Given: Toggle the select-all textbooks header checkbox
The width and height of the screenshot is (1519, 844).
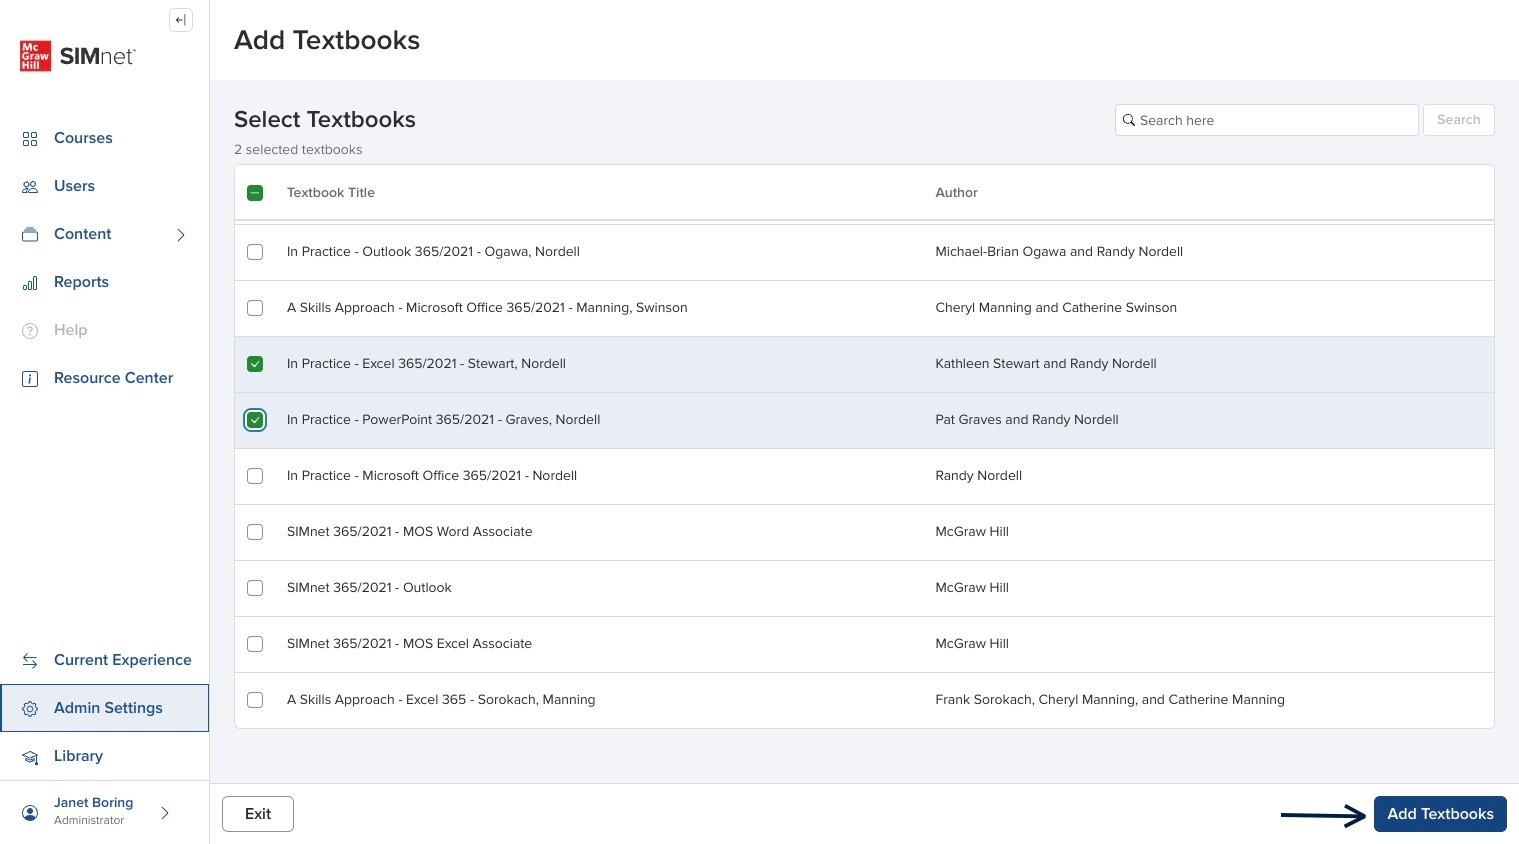Looking at the screenshot, I should pyautogui.click(x=255, y=193).
